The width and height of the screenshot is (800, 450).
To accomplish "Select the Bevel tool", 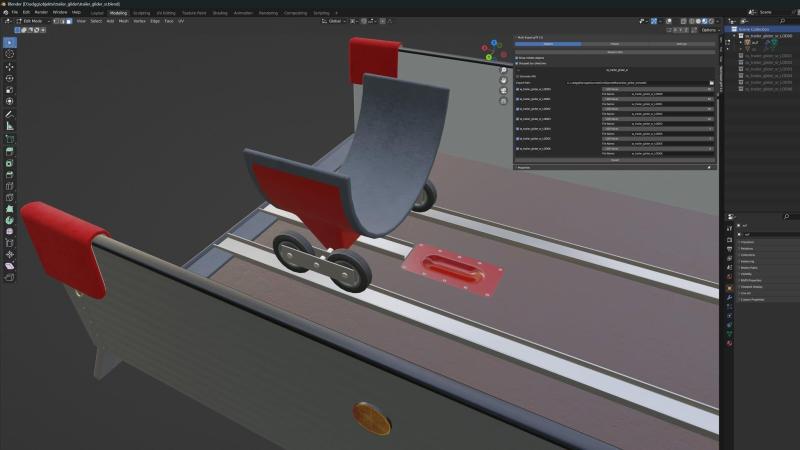I will [x=10, y=174].
